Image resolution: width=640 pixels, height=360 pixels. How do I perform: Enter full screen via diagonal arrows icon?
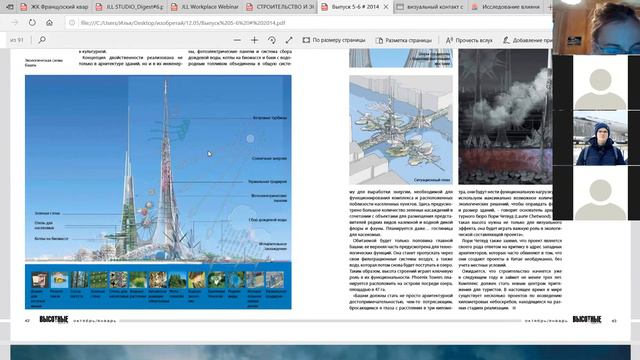(289, 40)
